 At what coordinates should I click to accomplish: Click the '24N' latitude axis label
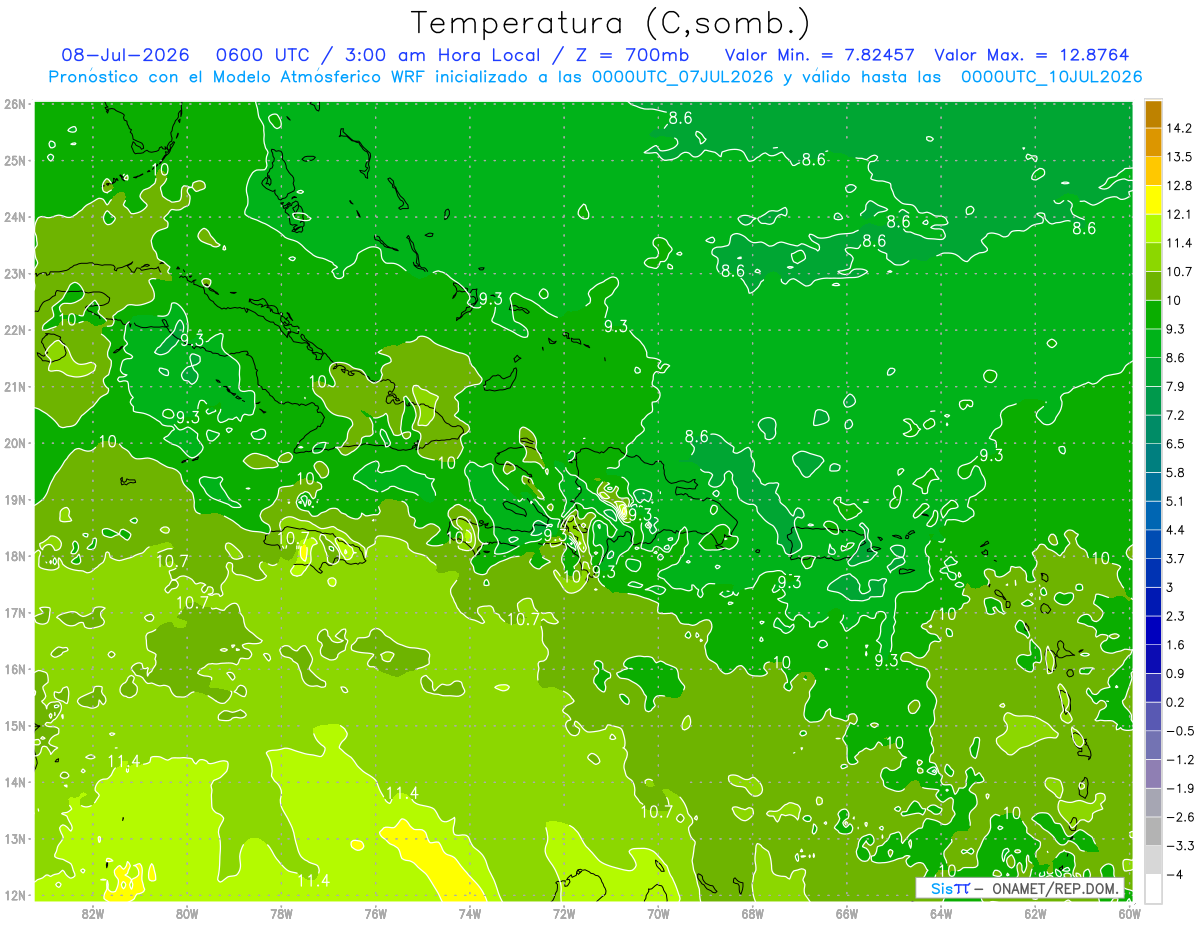pos(14,217)
